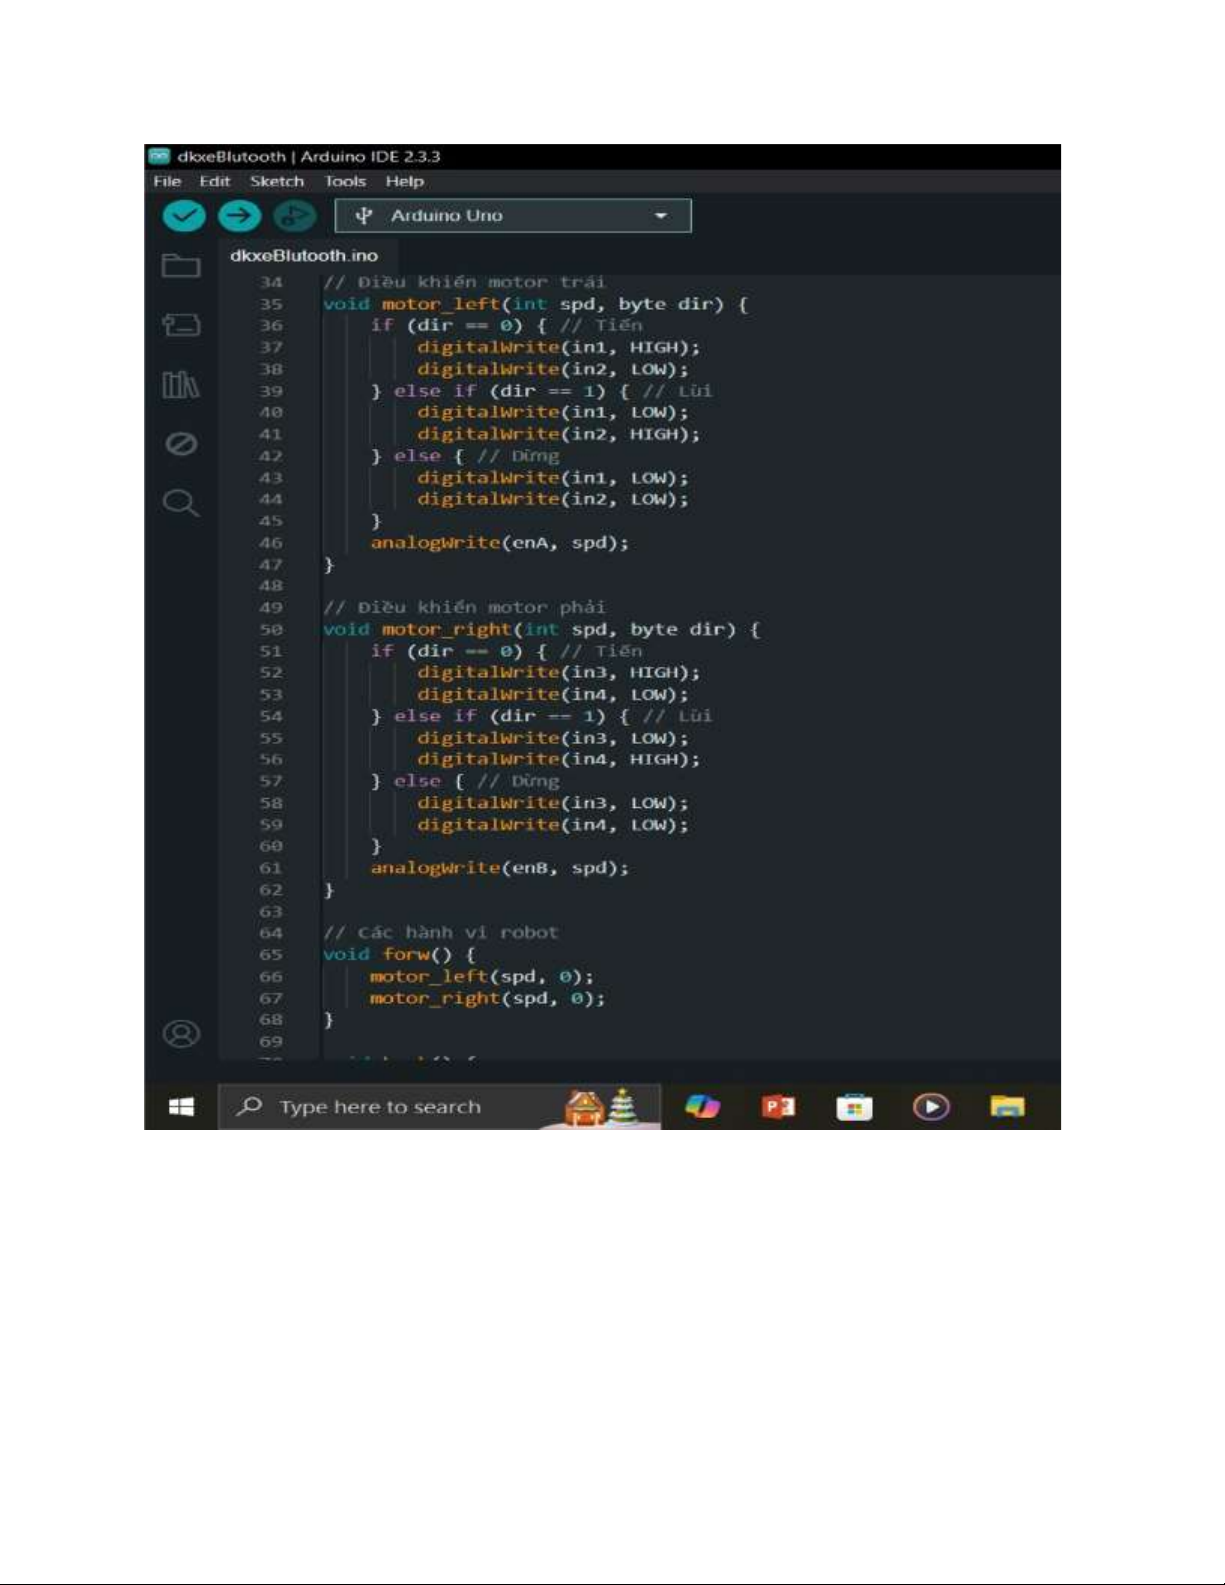Select the dkxeBlutooth.ino tab
The width and height of the screenshot is (1225, 1585).
(x=304, y=256)
